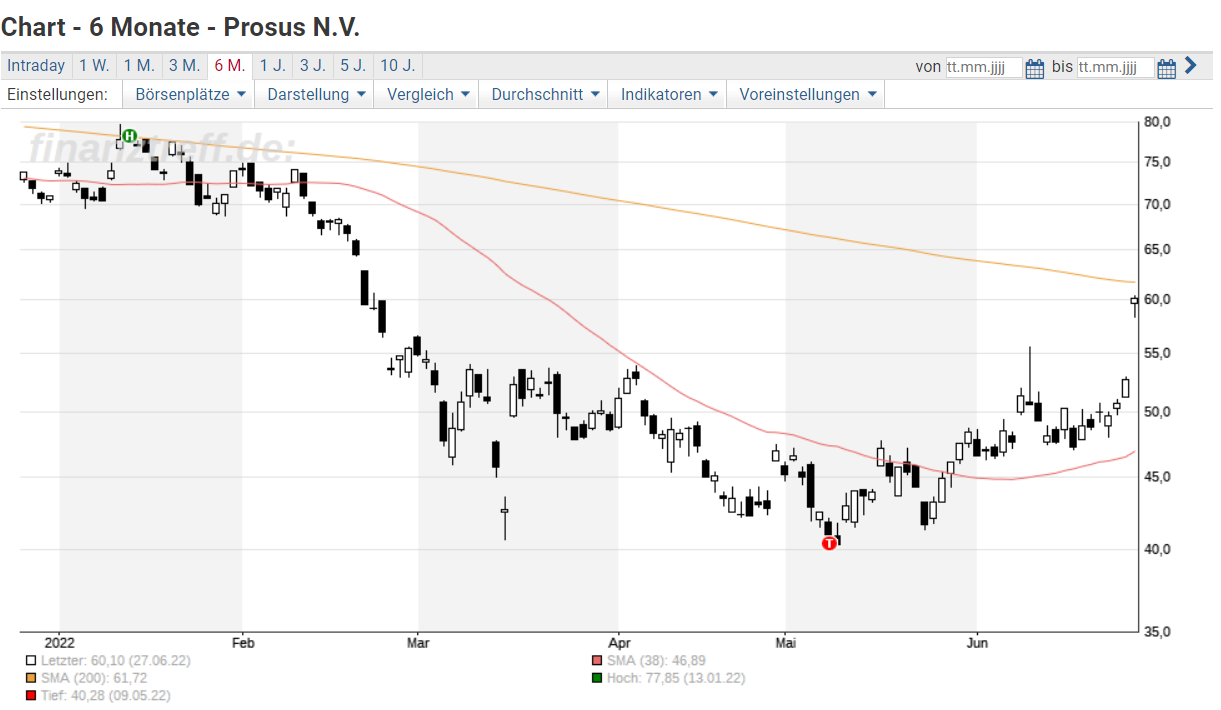This screenshot has width=1221, height=710.
Task: Click the 'Jun' x-axis label
Action: pyautogui.click(x=977, y=643)
